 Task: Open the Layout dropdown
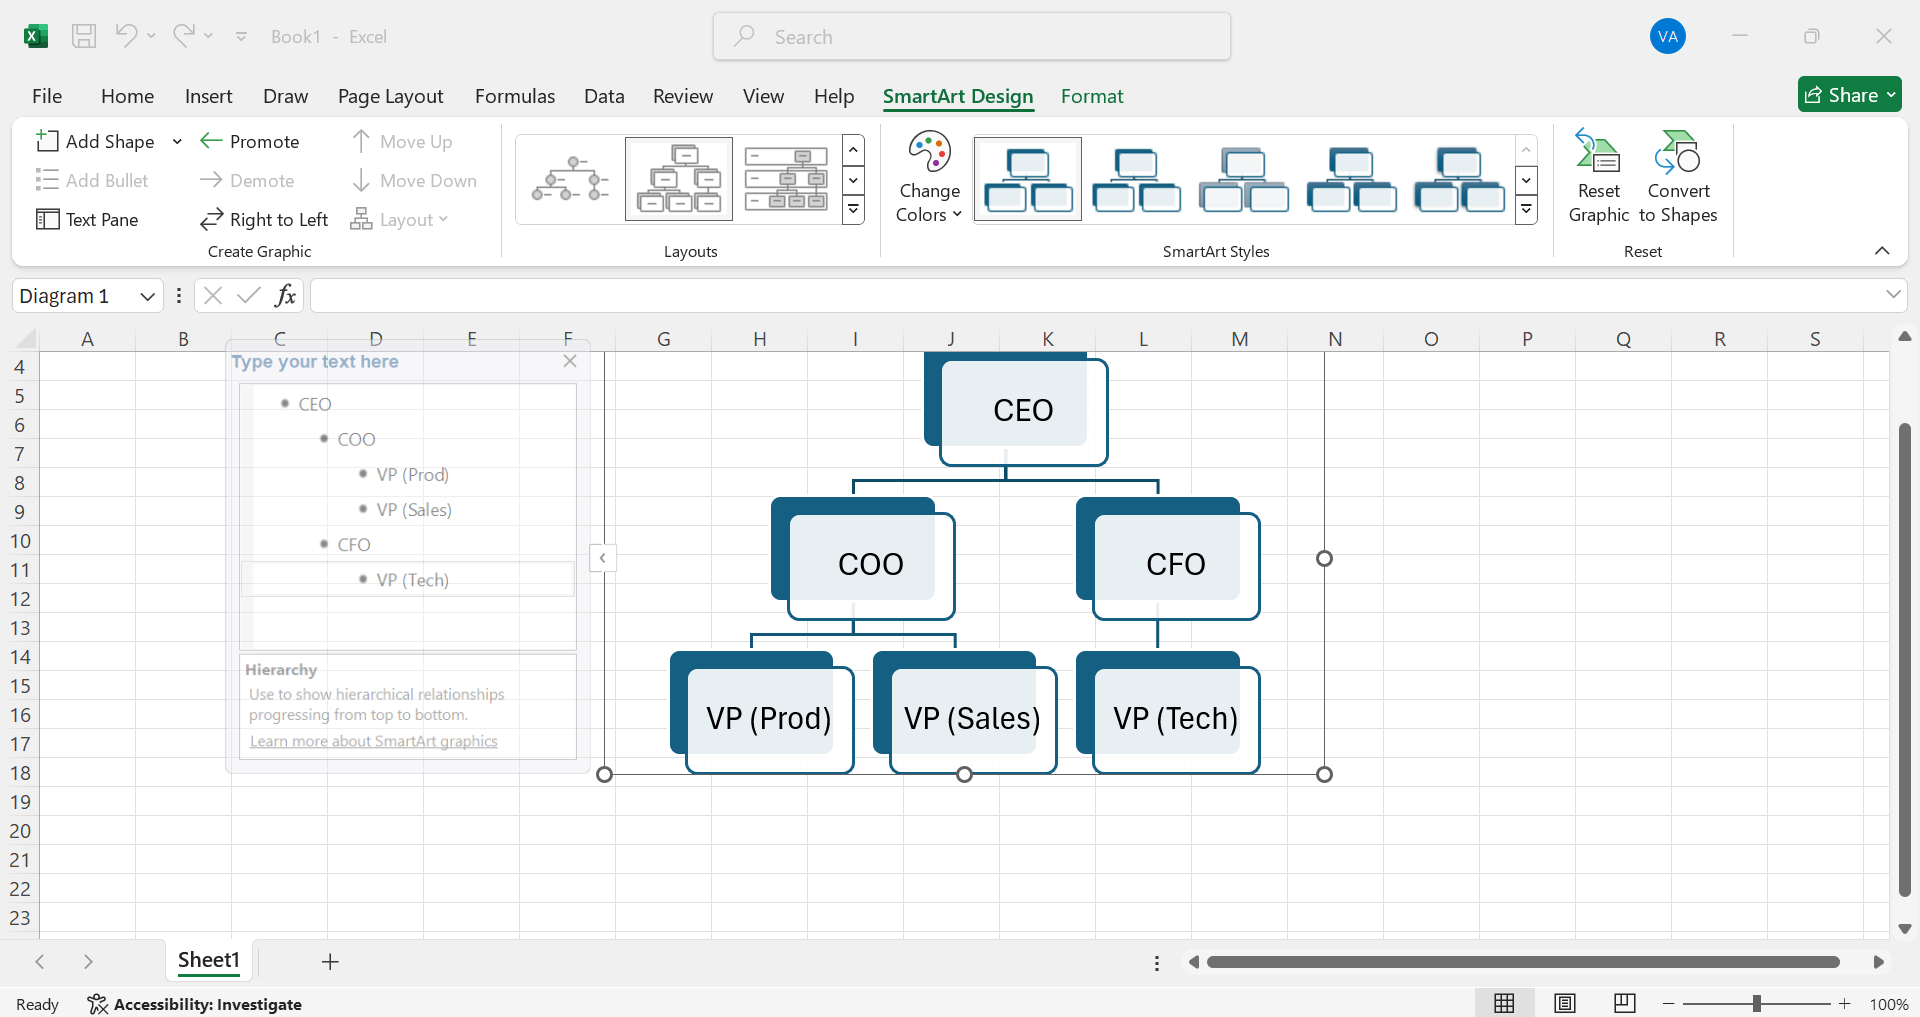pyautogui.click(x=444, y=219)
